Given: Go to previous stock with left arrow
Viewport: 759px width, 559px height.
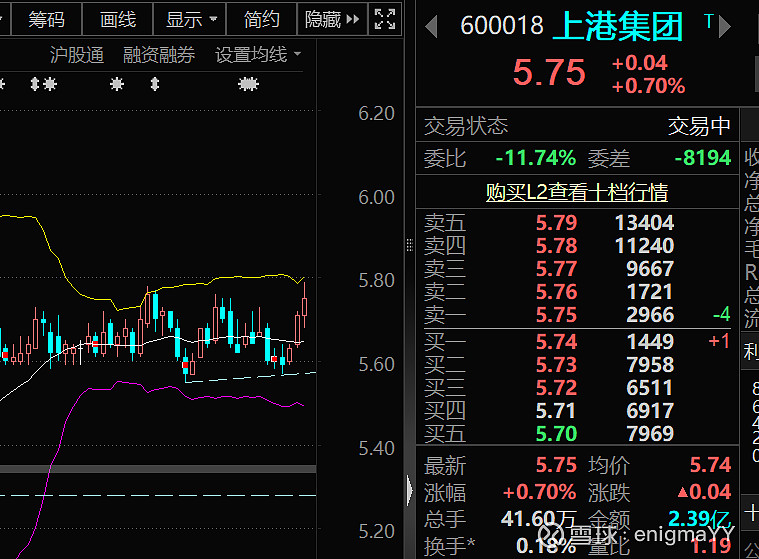Looking at the screenshot, I should (x=431, y=27).
